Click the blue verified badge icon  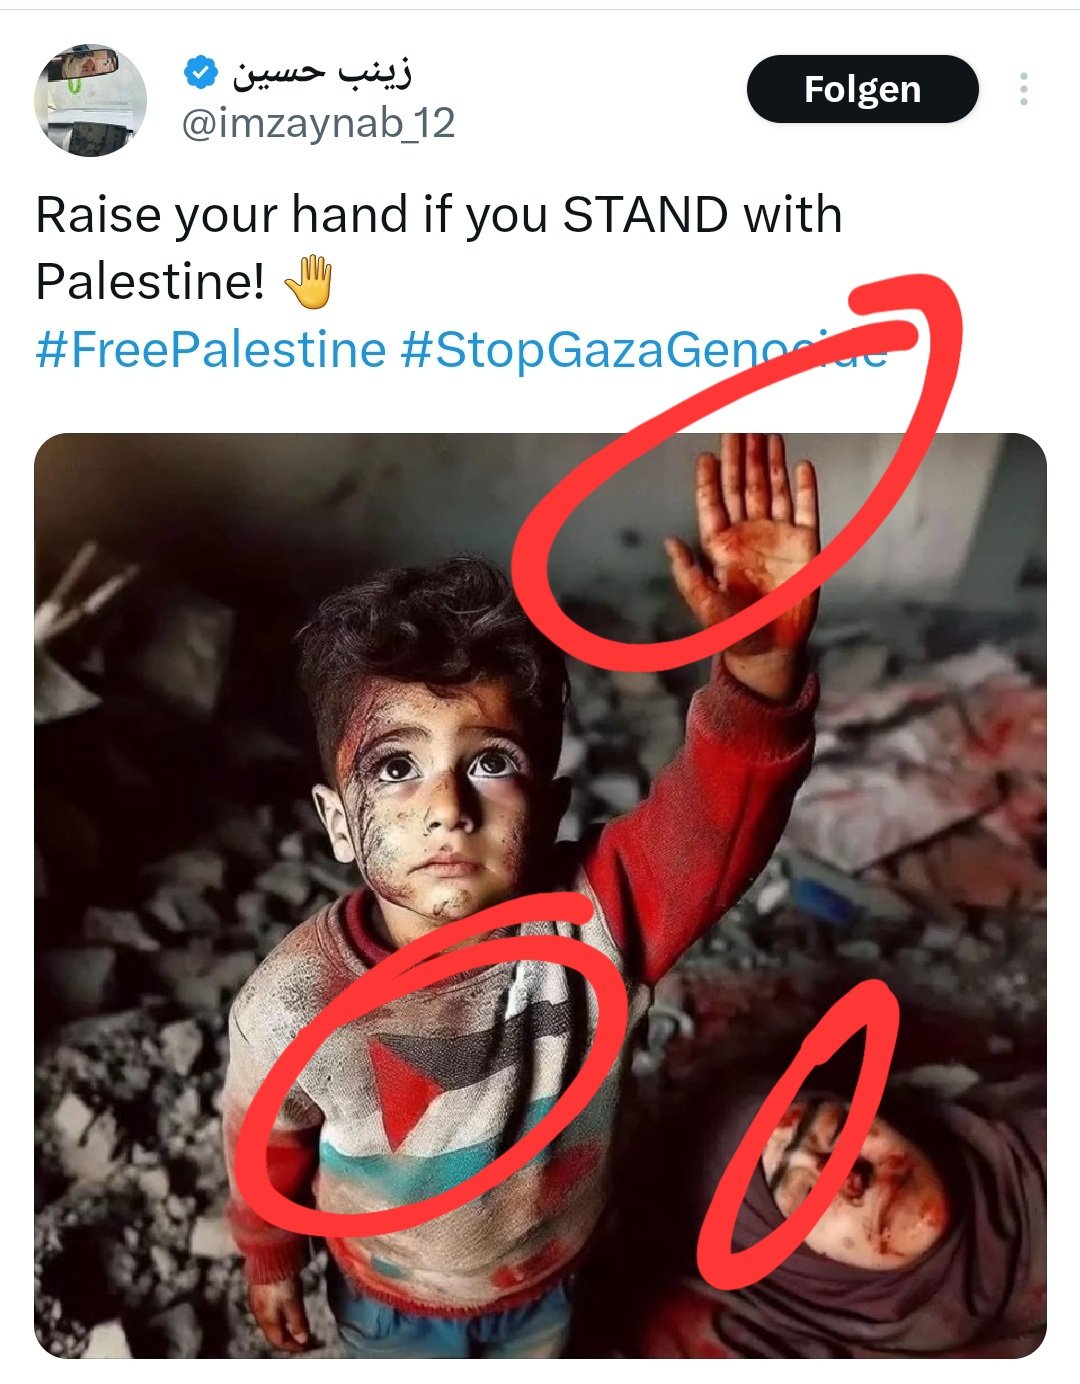(x=201, y=72)
